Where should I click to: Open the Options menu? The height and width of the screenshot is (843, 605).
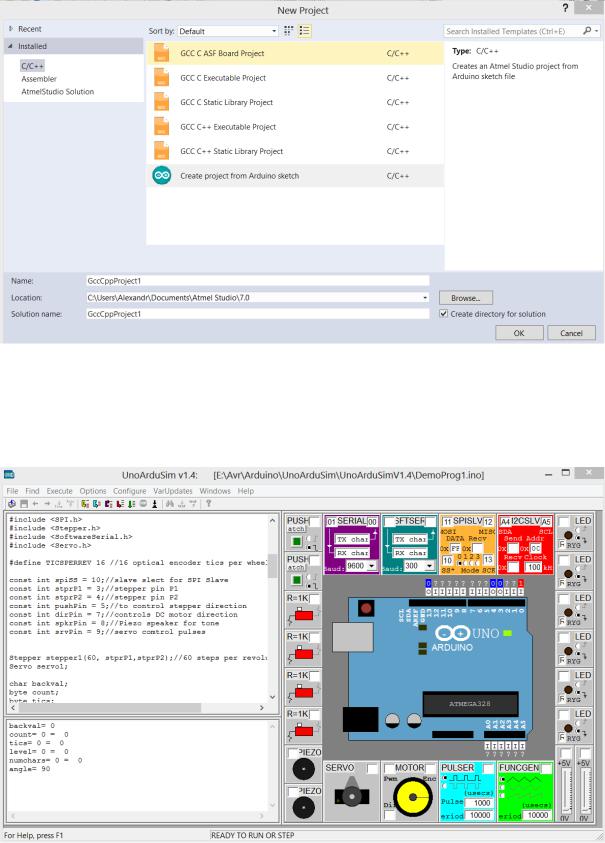93,491
